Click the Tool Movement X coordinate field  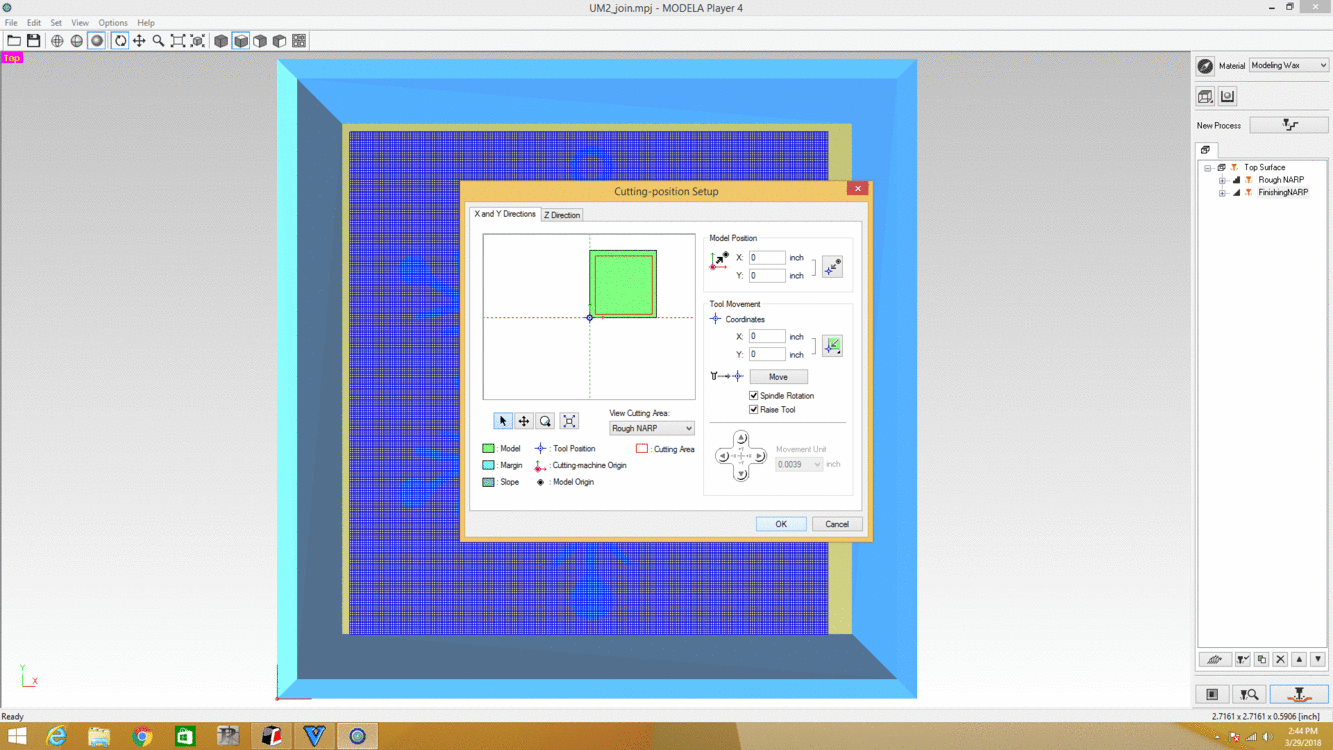coord(767,337)
